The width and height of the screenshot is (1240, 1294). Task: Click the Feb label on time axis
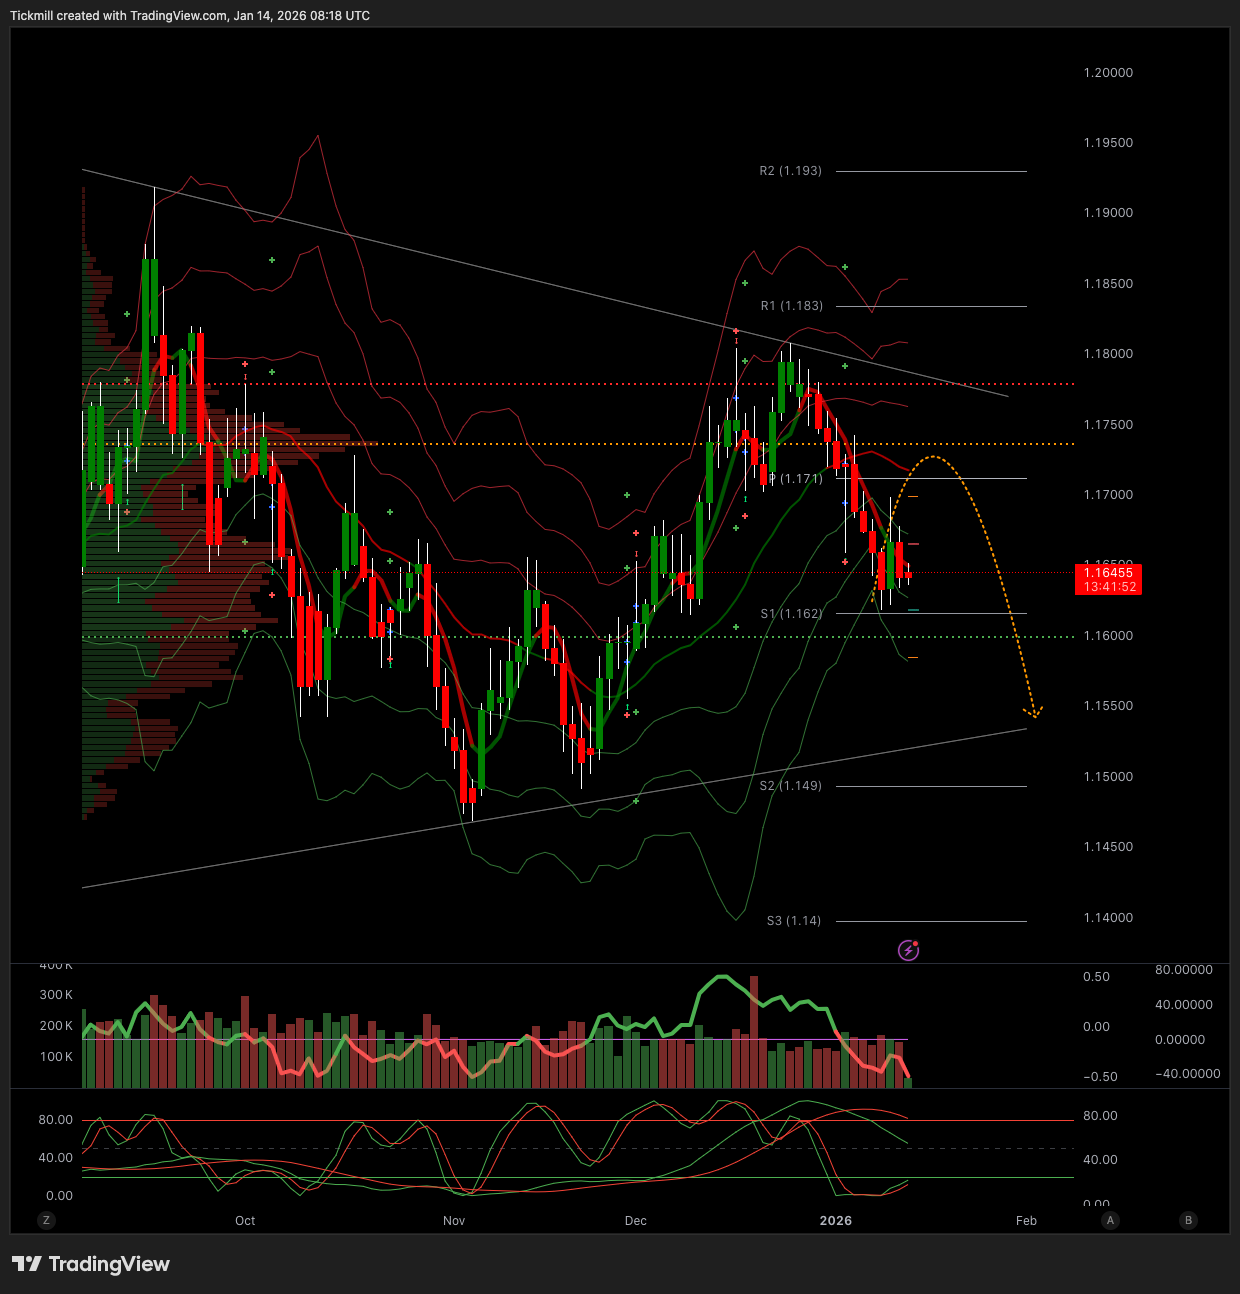pos(1026,1221)
